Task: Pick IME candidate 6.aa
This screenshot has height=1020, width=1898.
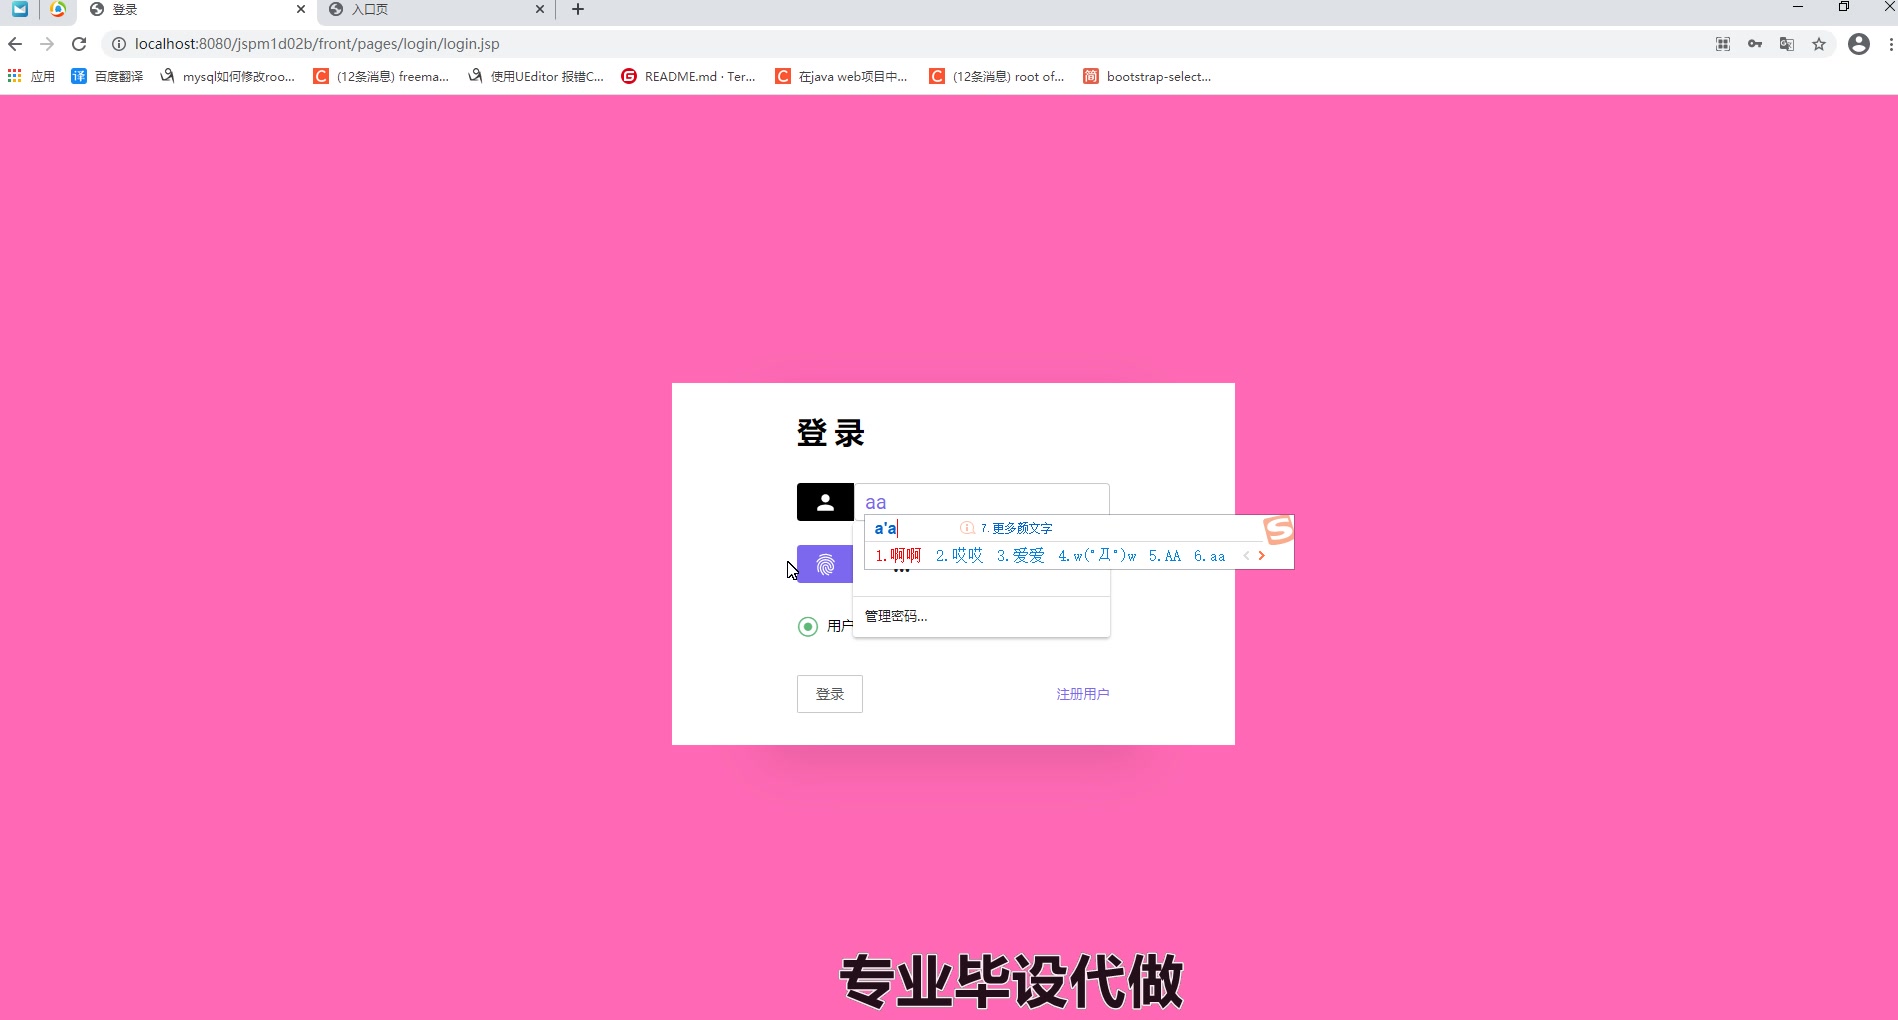Action: point(1209,555)
